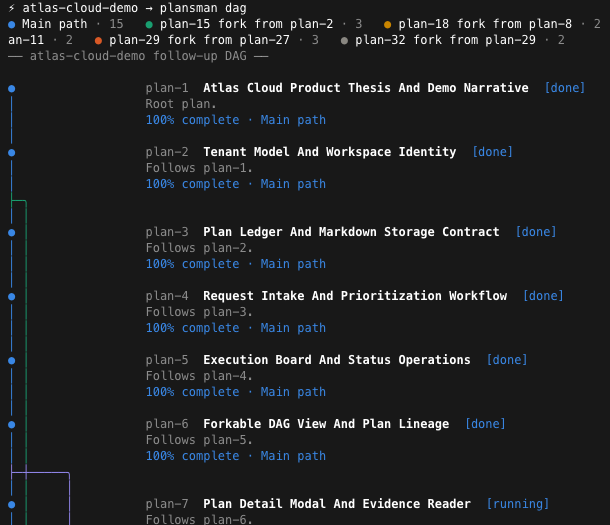The height and width of the screenshot is (525, 610).
Task: Open 'Plan Ledger And Markdown Storage Contract'
Action: (351, 232)
